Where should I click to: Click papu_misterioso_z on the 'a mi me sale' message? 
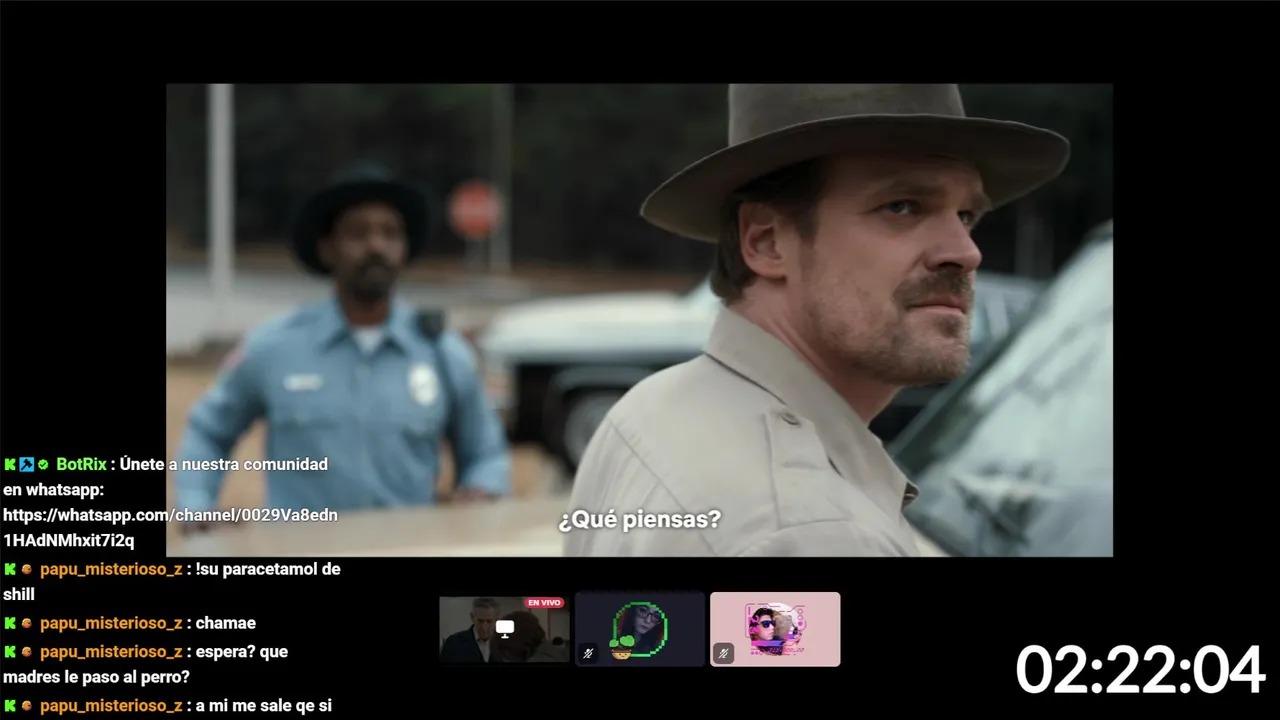[x=111, y=706]
